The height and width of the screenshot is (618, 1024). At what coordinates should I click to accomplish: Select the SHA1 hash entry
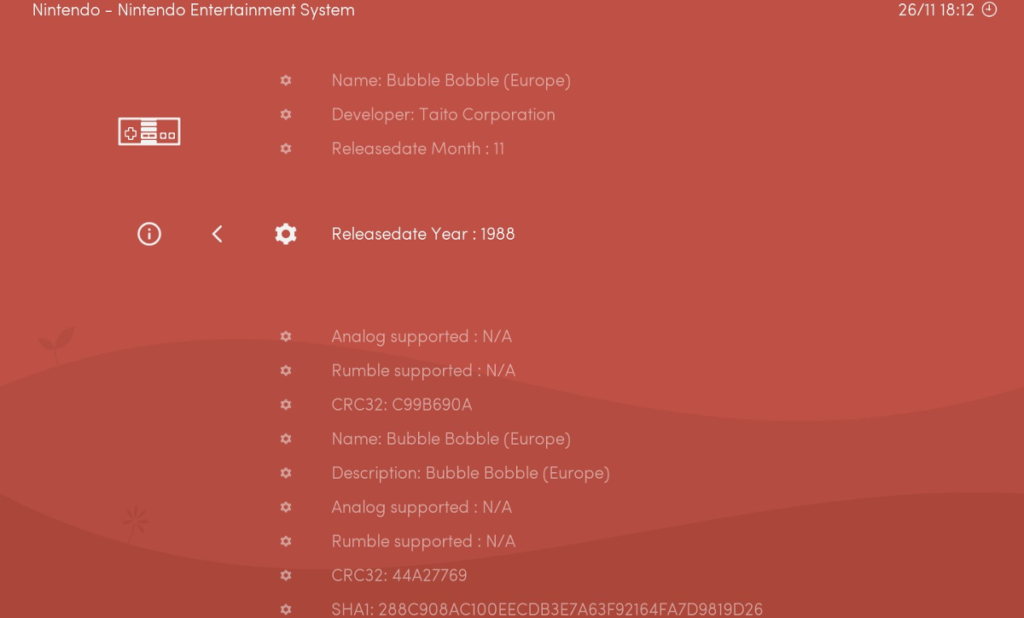click(x=547, y=609)
